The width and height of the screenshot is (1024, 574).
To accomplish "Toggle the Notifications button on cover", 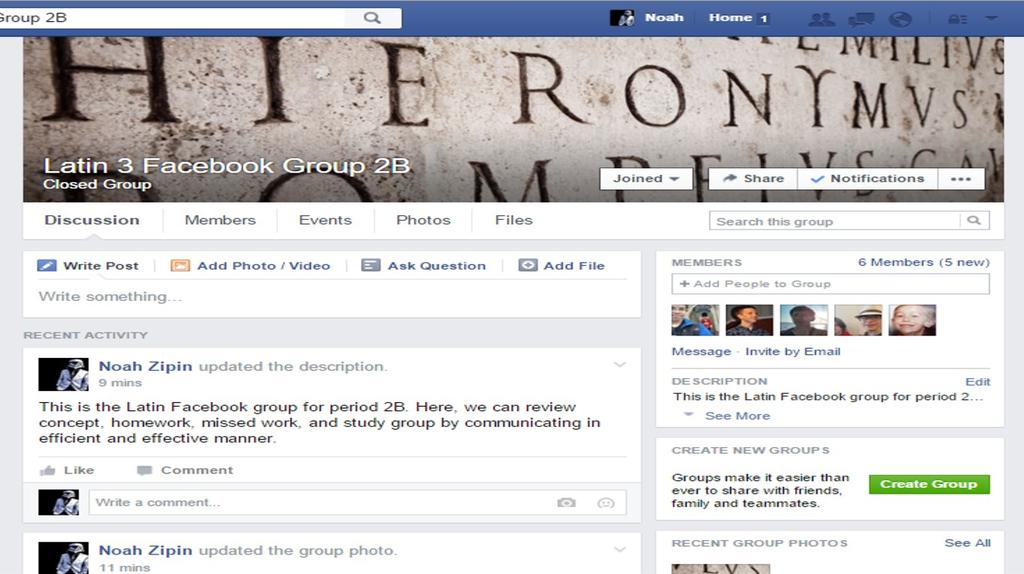I will [867, 178].
